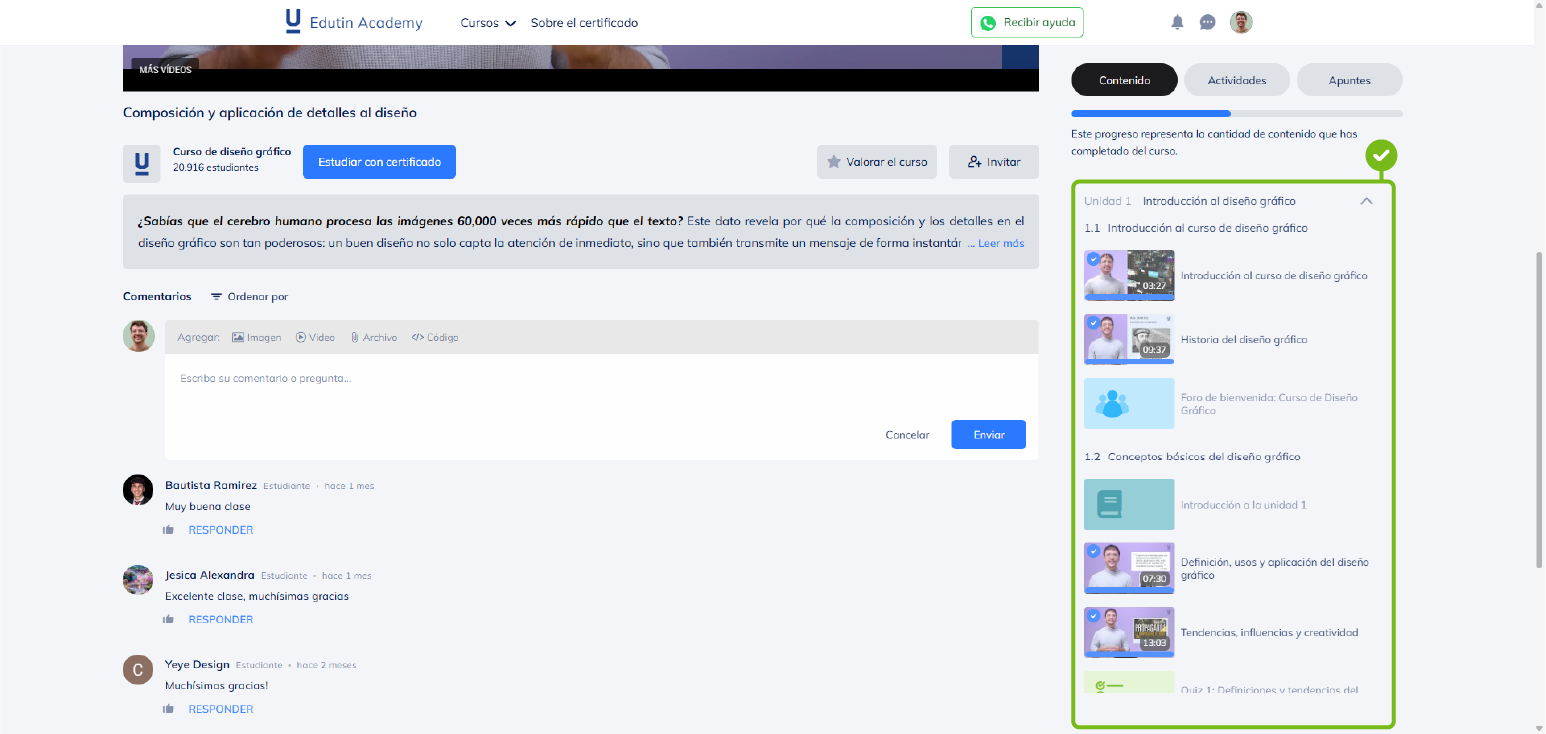This screenshot has width=1546, height=734.
Task: Switch to the Actividades tab
Action: [1236, 80]
